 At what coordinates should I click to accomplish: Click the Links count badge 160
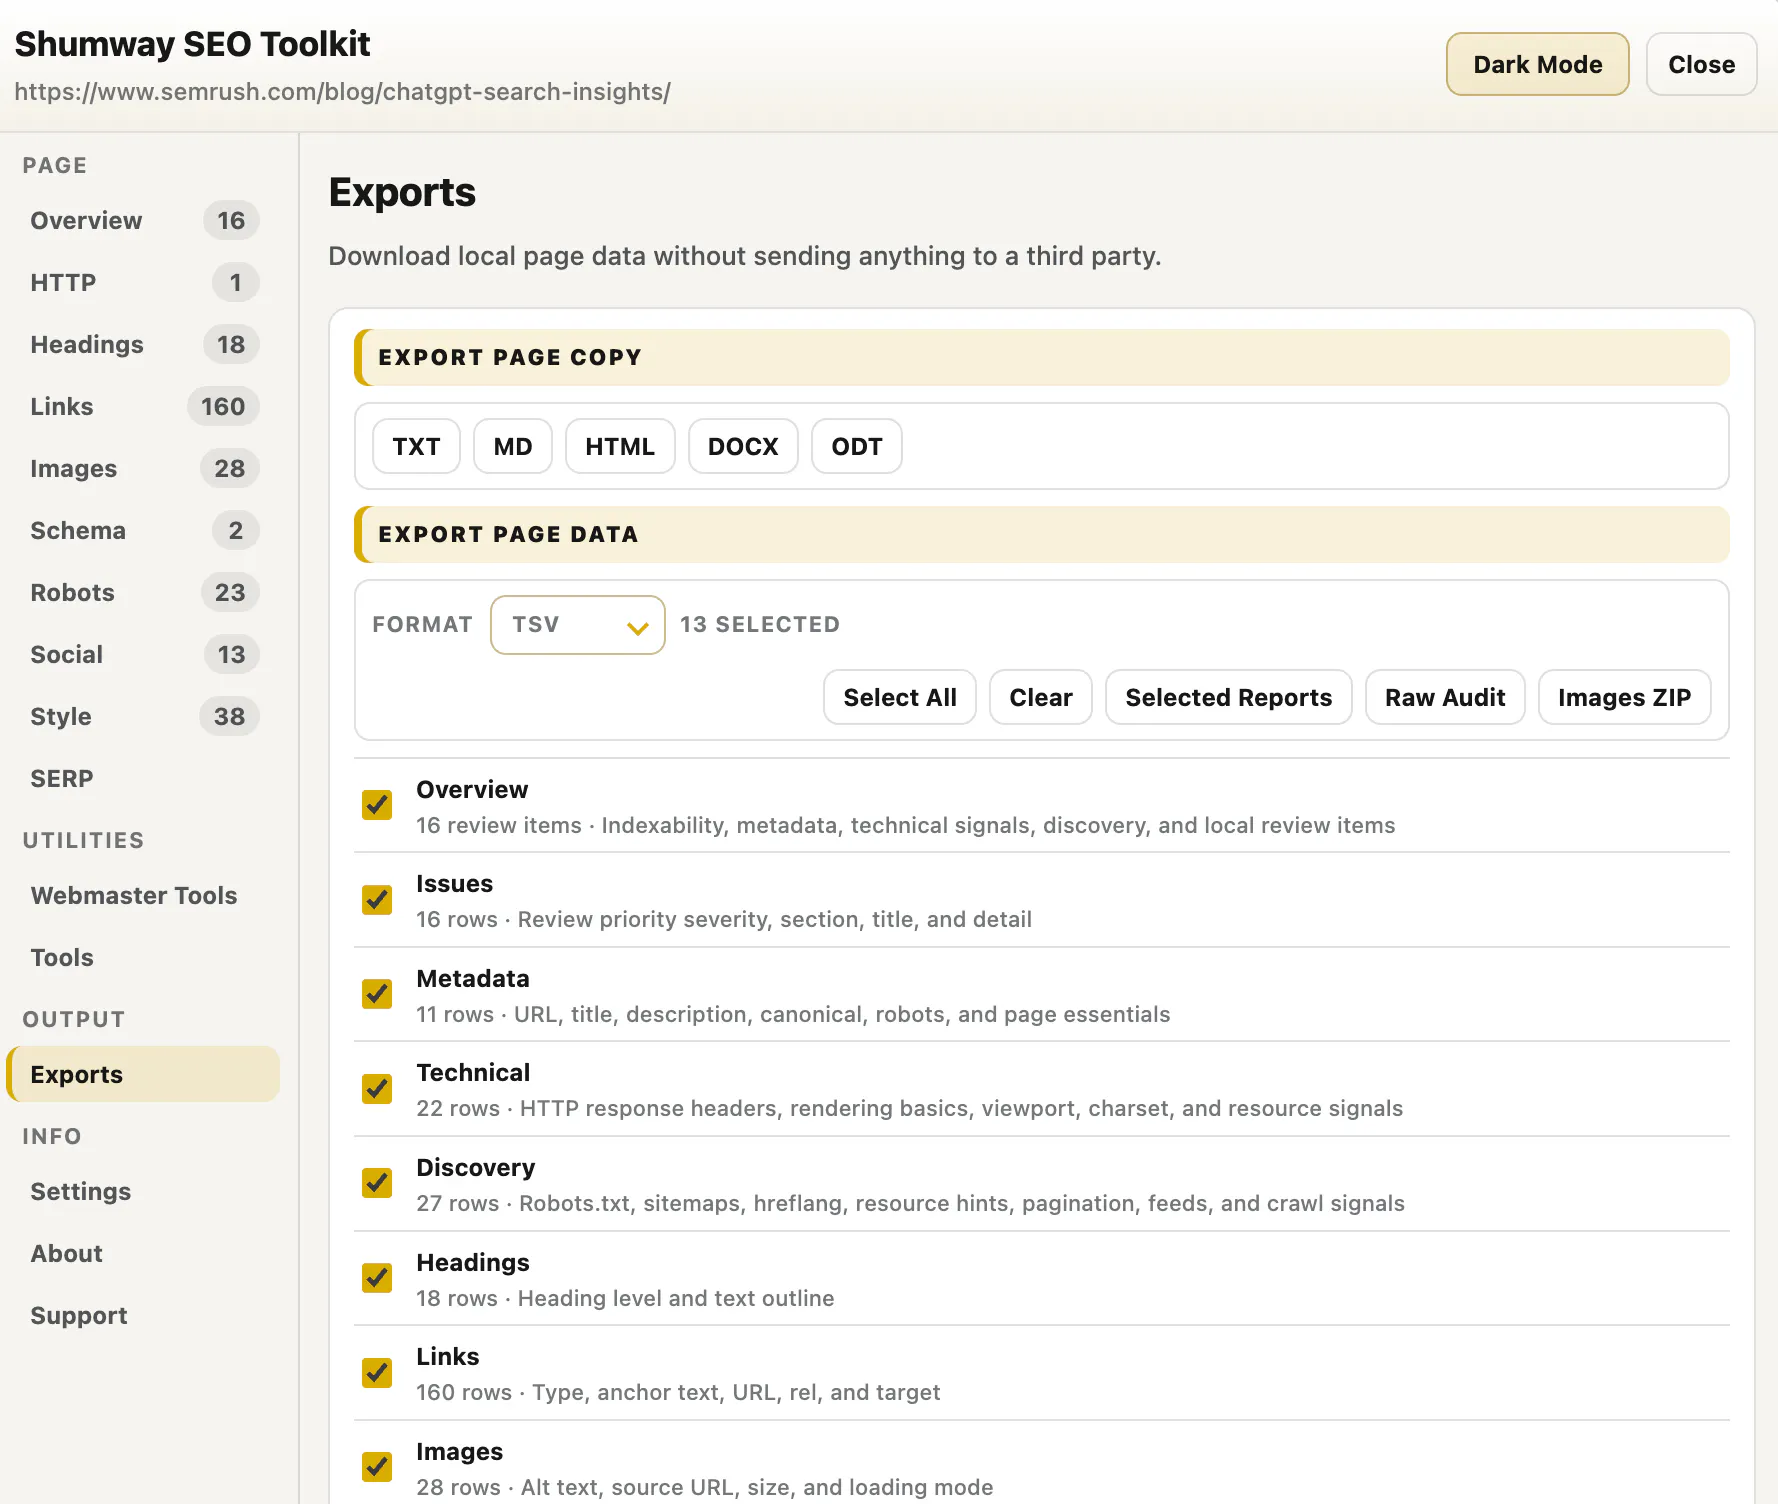(x=223, y=406)
